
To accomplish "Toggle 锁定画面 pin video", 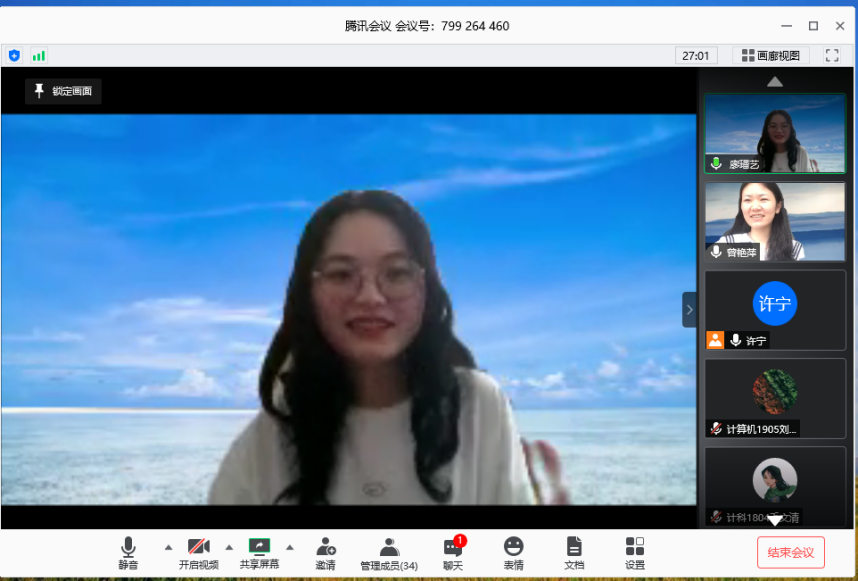I will pyautogui.click(x=63, y=91).
